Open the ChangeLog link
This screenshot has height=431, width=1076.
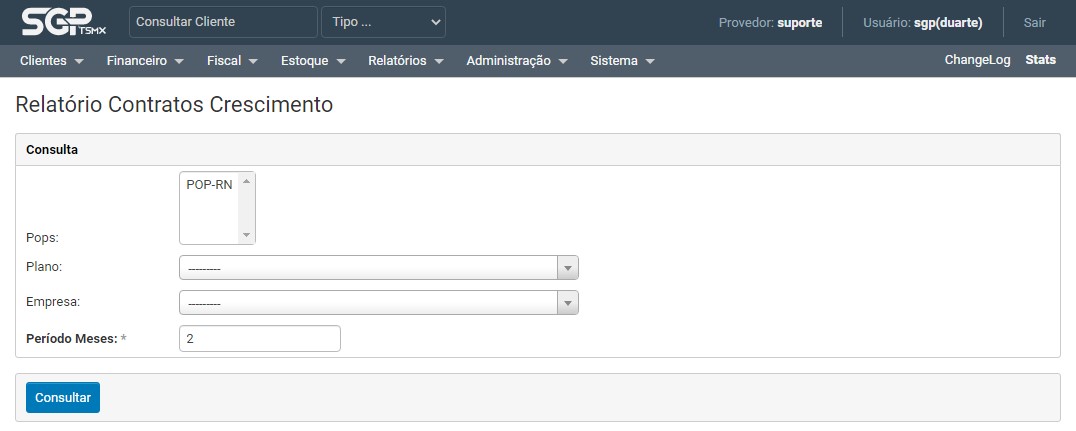click(x=977, y=60)
